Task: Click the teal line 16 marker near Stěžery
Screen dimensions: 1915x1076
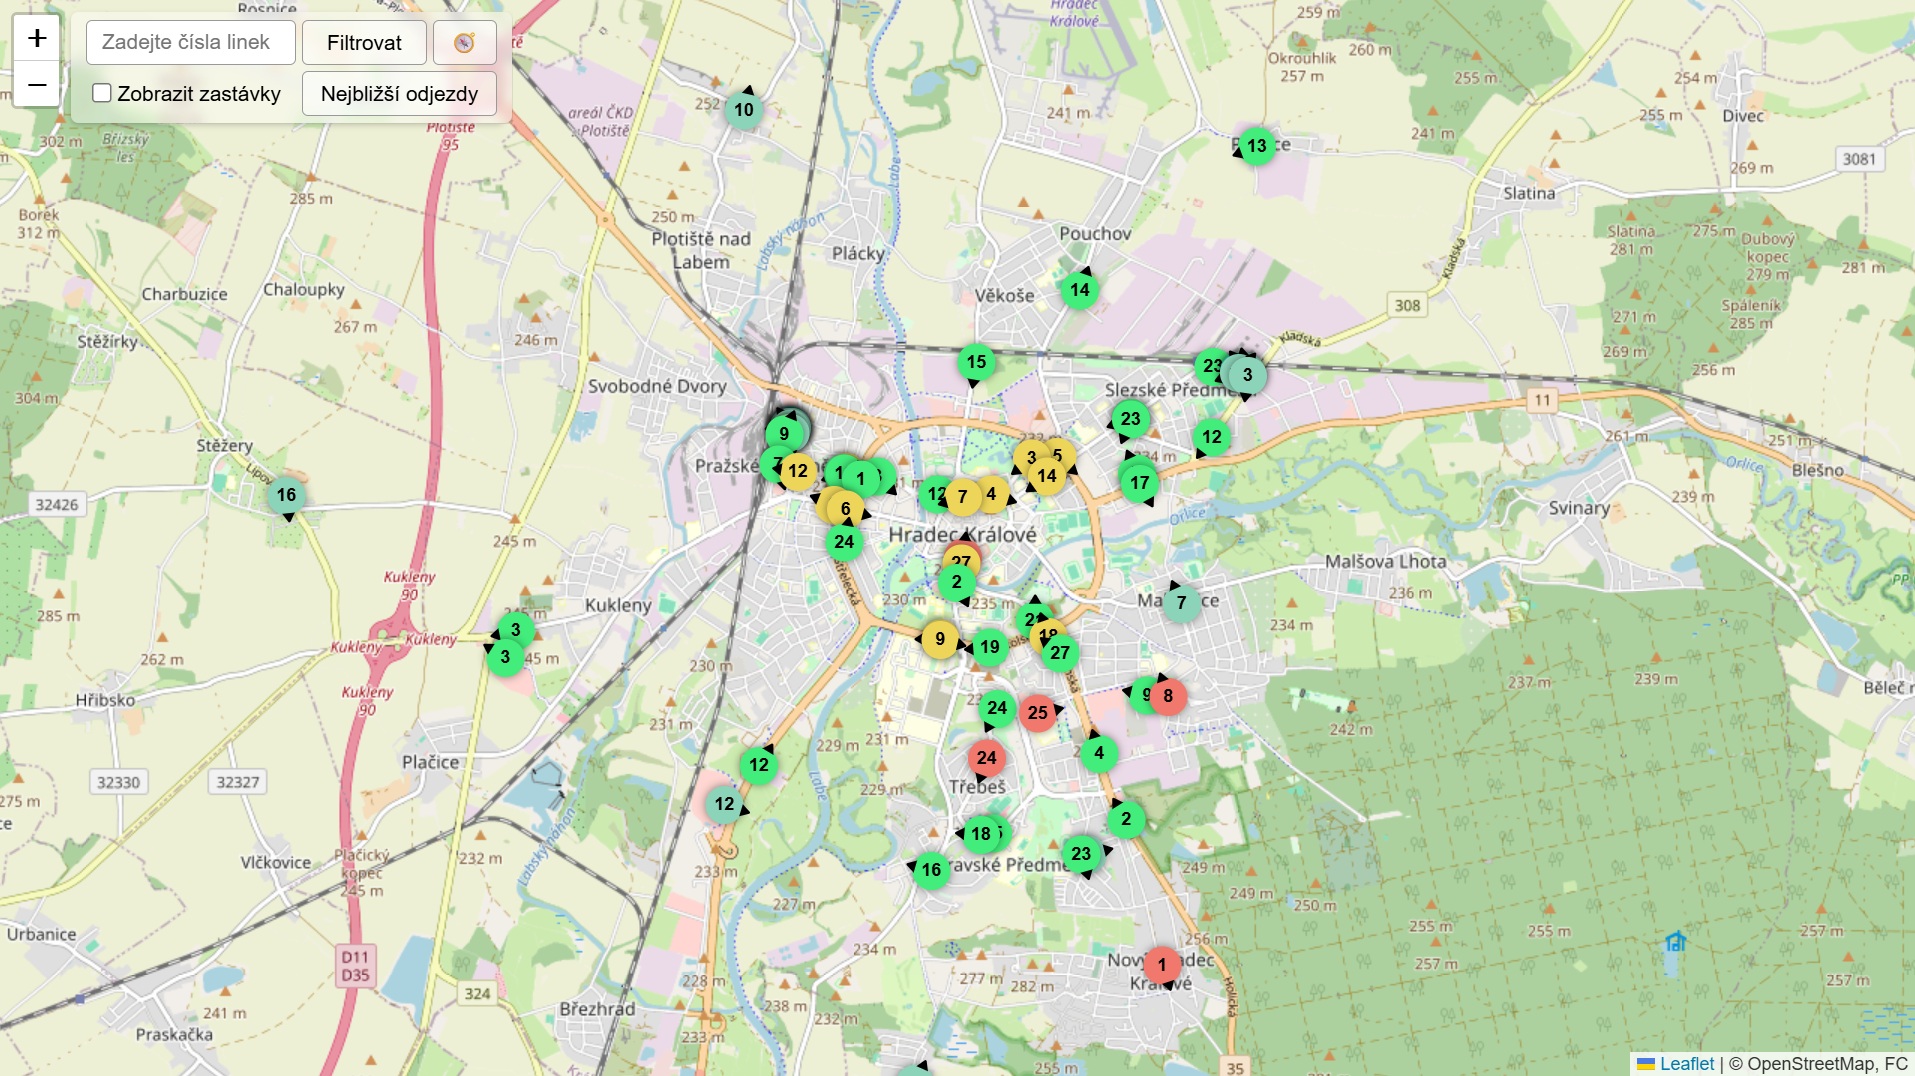Action: point(286,495)
